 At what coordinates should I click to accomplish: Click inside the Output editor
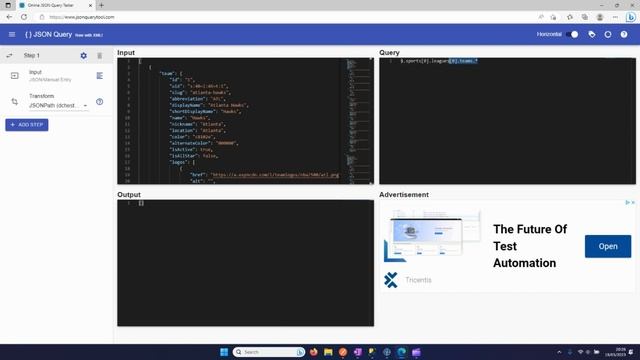tap(245, 263)
